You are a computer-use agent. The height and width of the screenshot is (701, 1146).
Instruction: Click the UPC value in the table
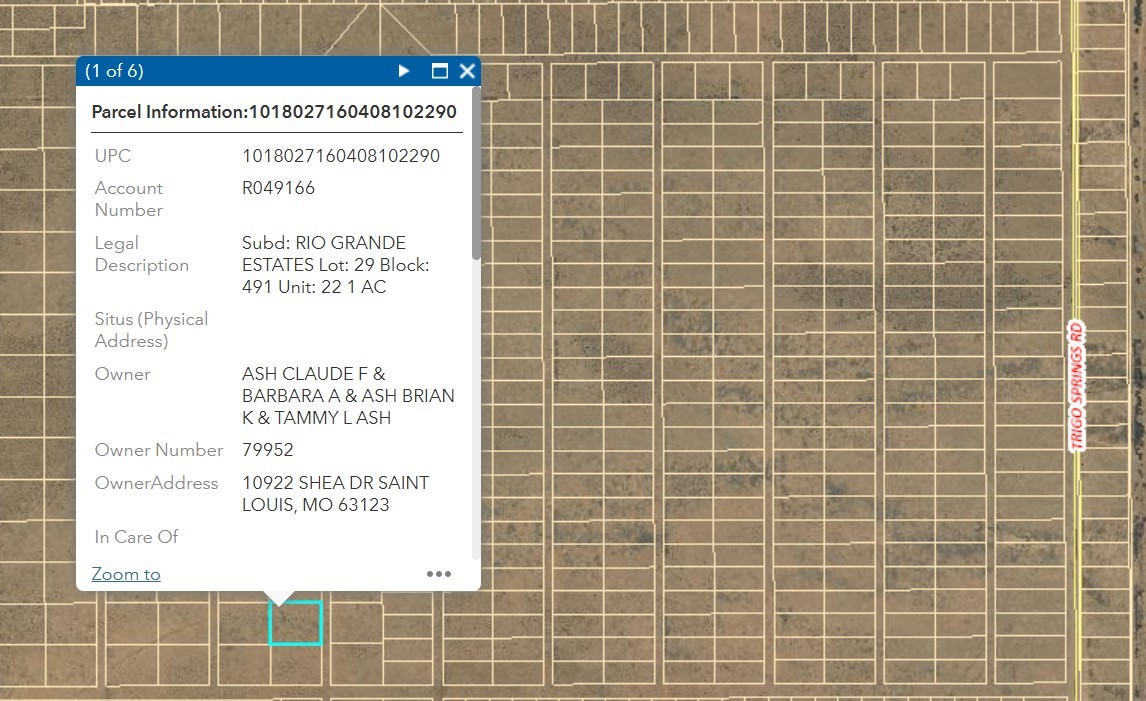click(x=341, y=156)
